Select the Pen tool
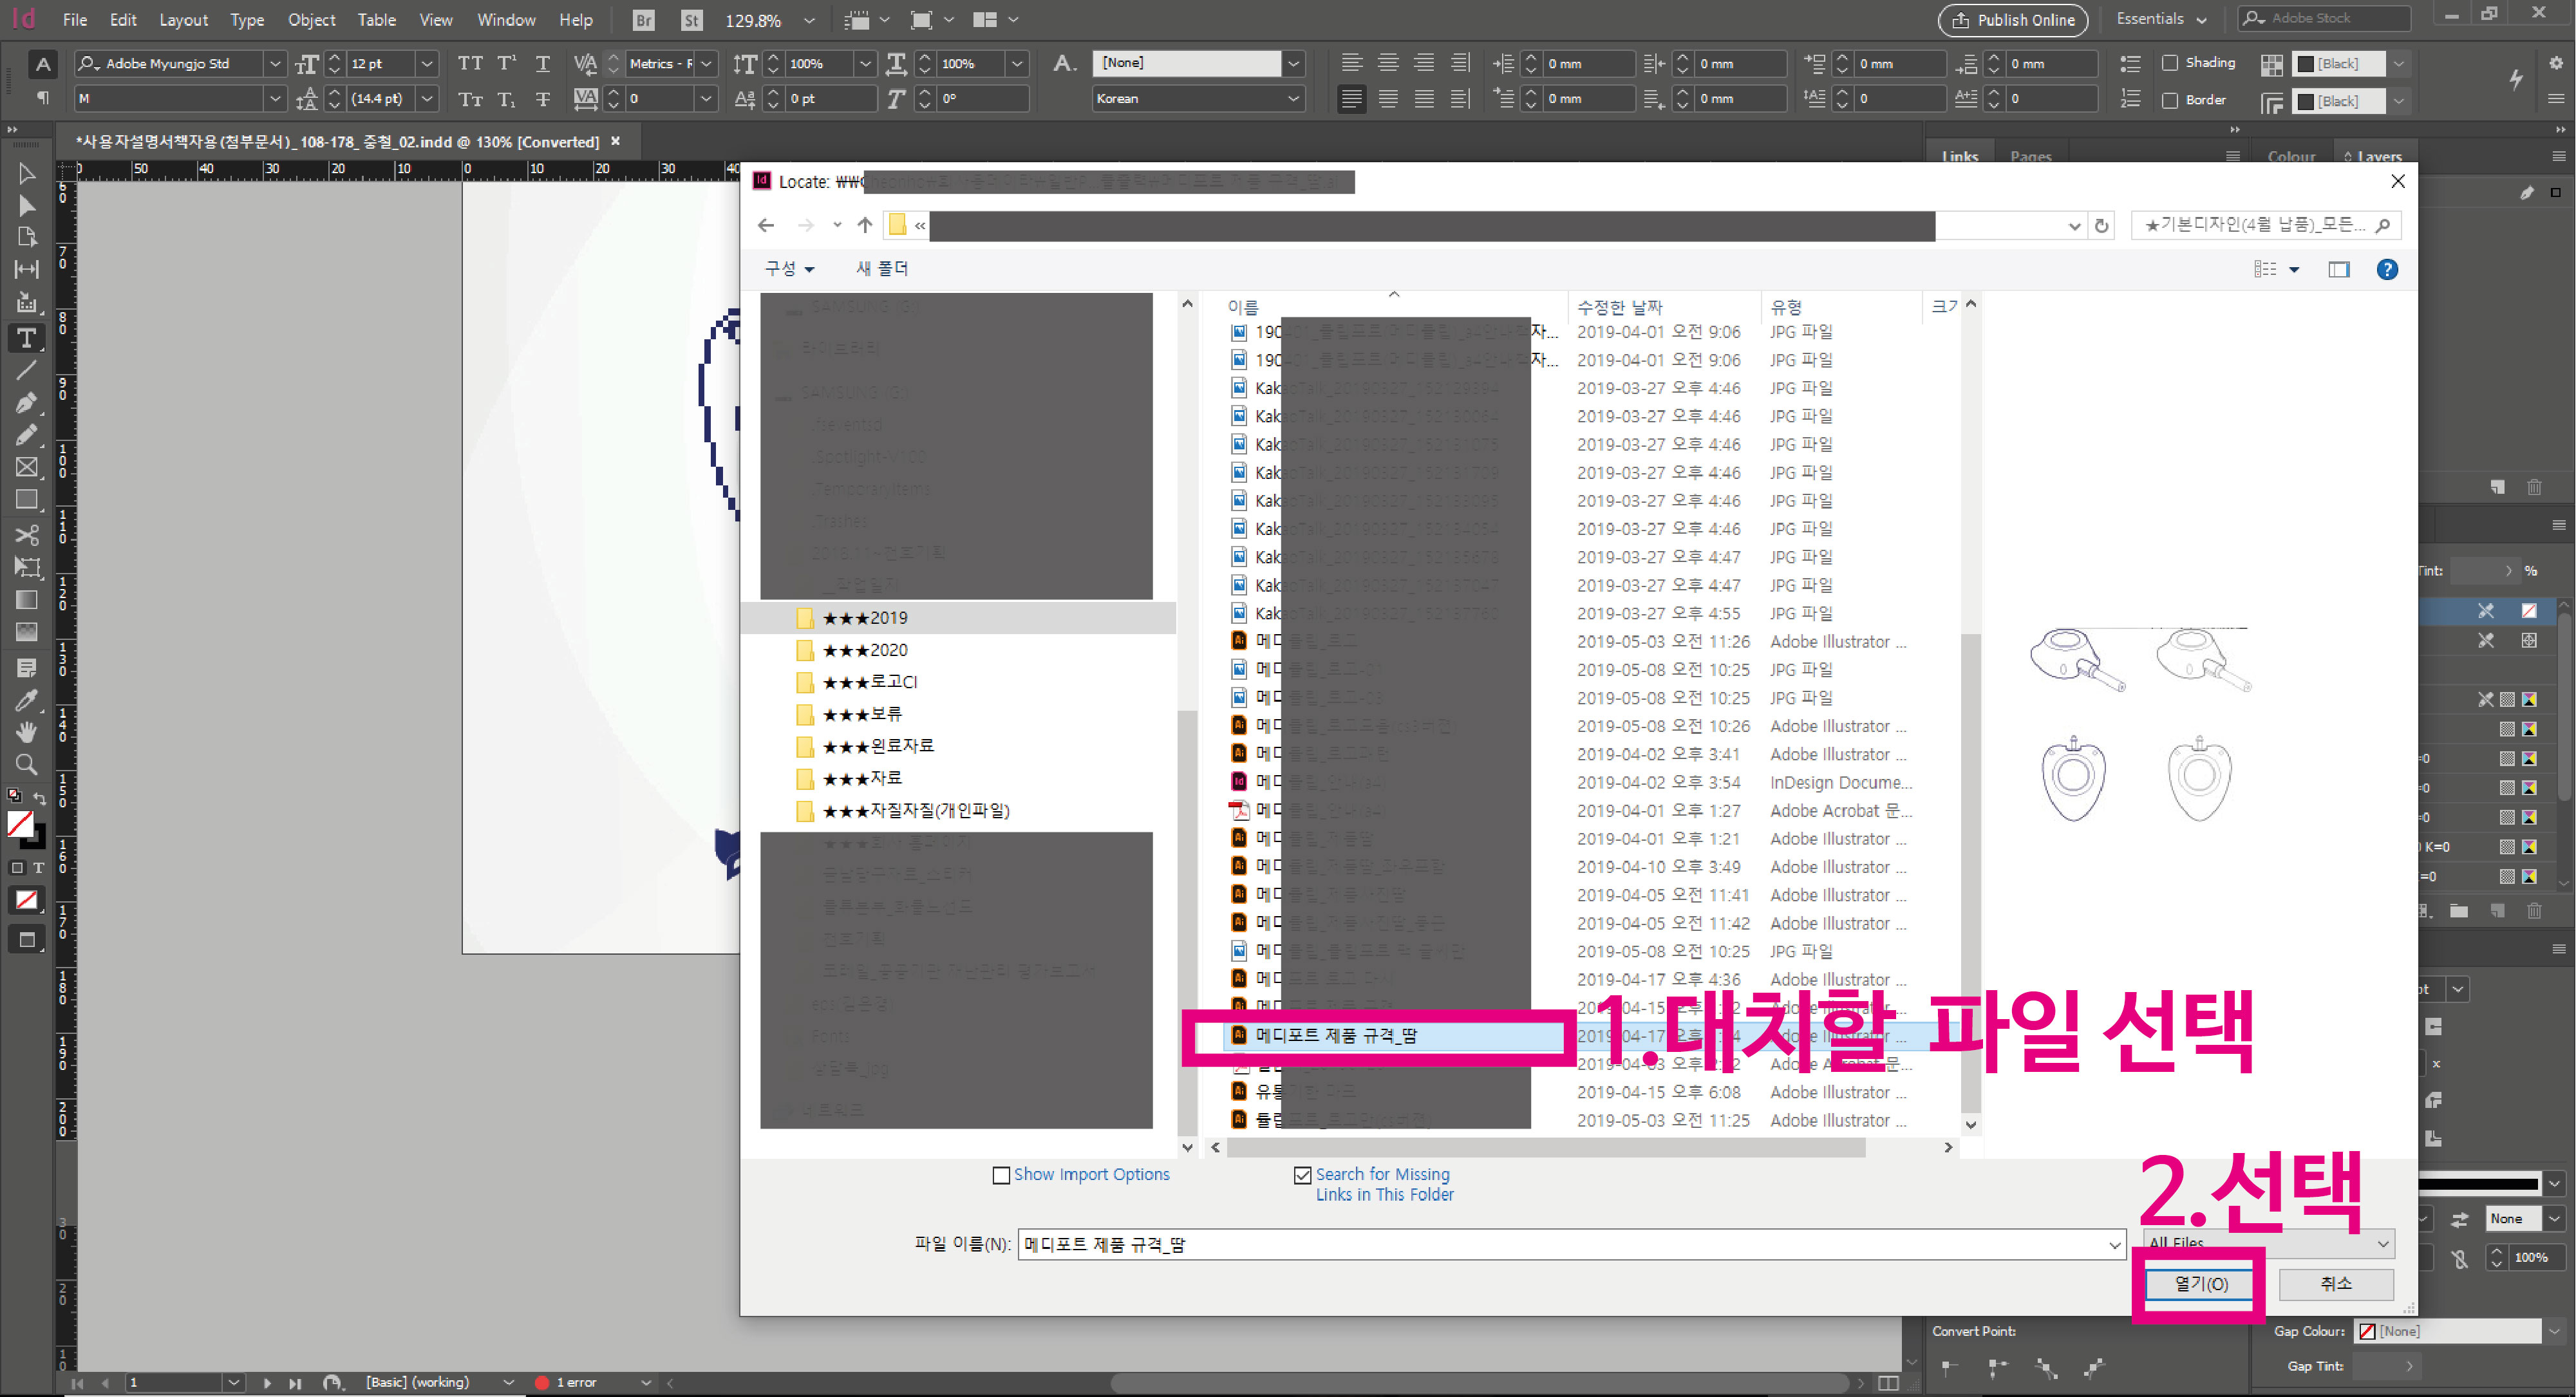 [27, 403]
